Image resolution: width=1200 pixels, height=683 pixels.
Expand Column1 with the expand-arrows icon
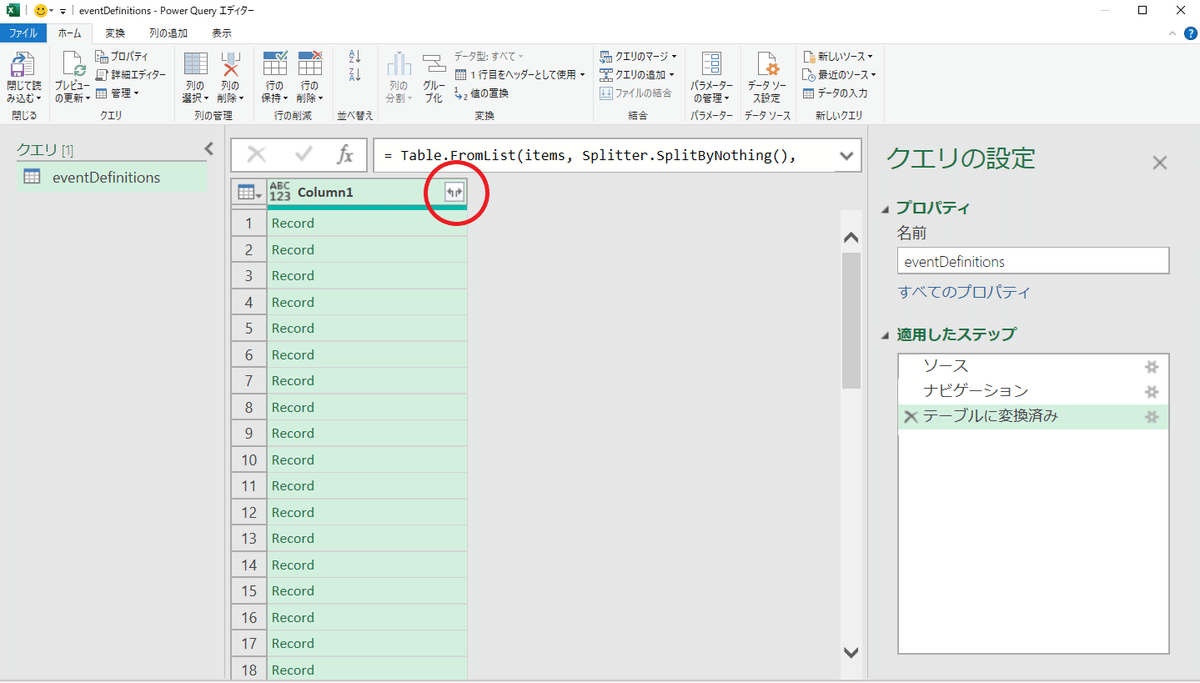pos(454,193)
